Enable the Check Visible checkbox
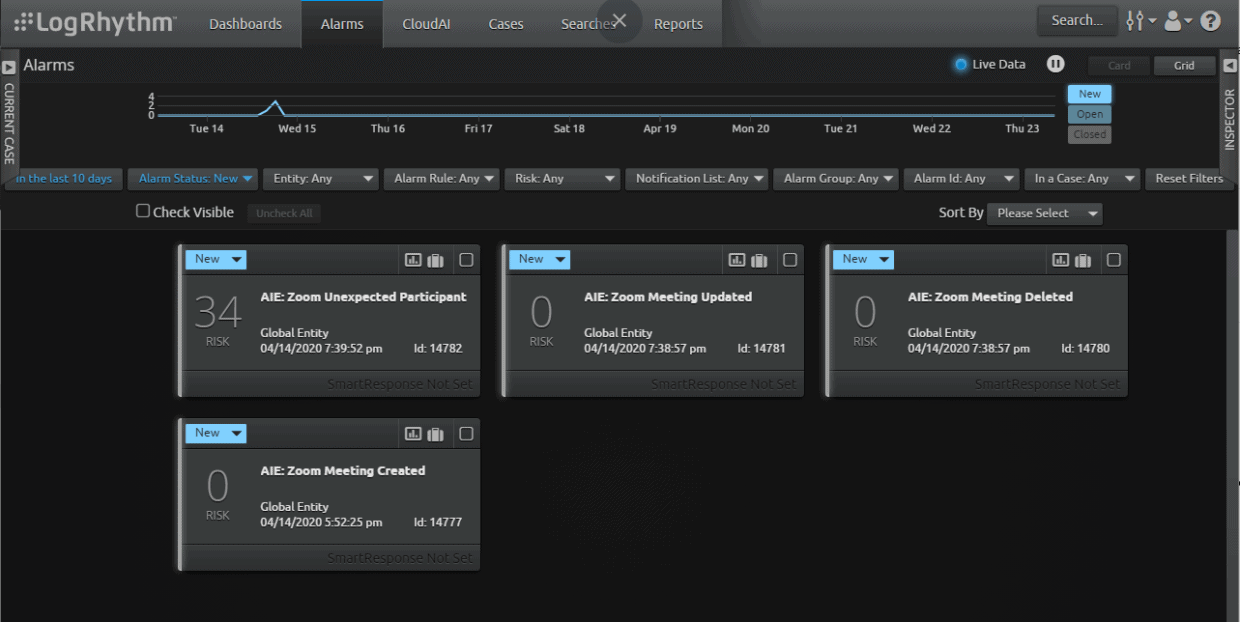The image size is (1240, 622). tap(142, 211)
